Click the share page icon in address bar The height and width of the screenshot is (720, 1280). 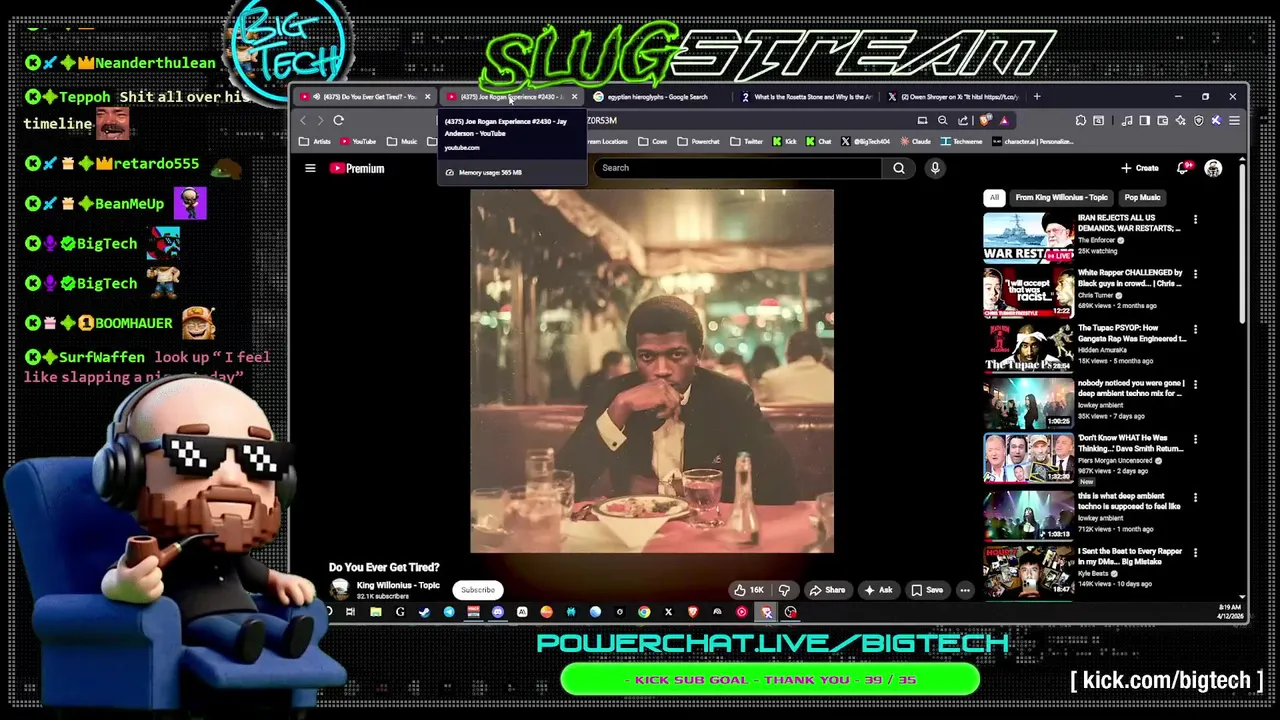pyautogui.click(x=963, y=120)
